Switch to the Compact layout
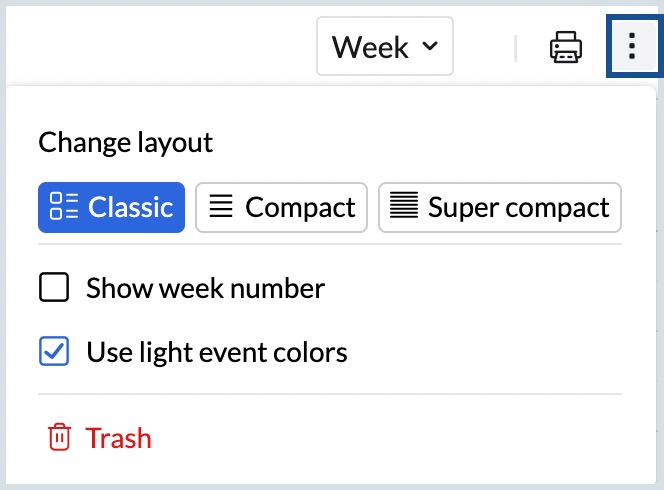Screen dimensions: 664x490 click(281, 207)
